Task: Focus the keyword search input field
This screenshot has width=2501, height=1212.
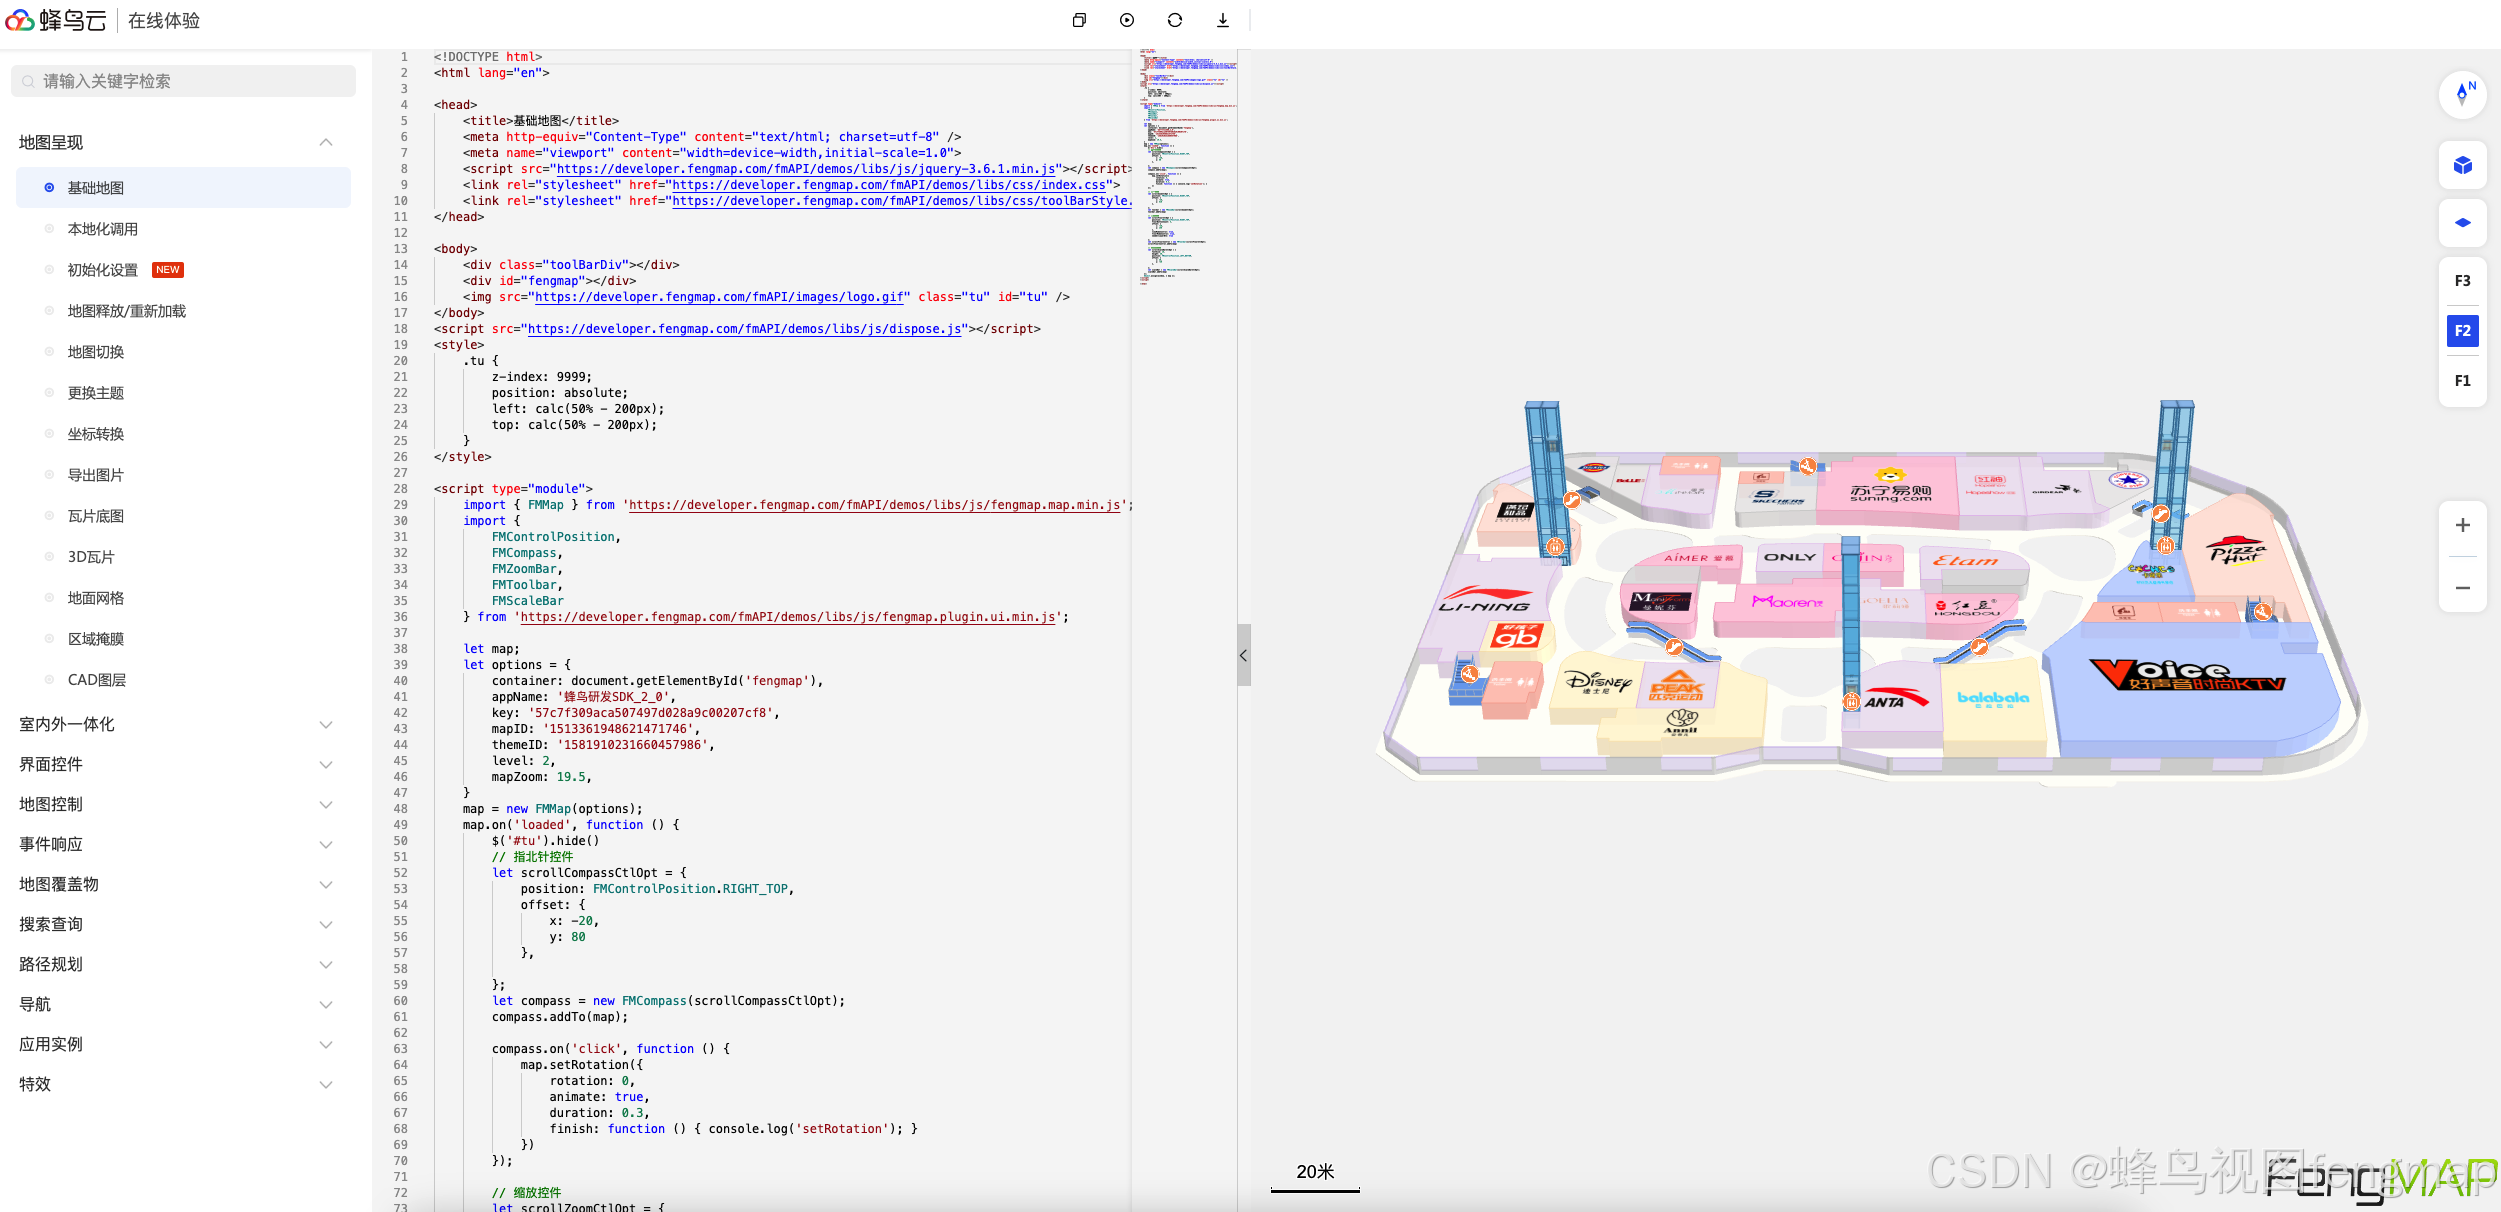Action: 183,81
